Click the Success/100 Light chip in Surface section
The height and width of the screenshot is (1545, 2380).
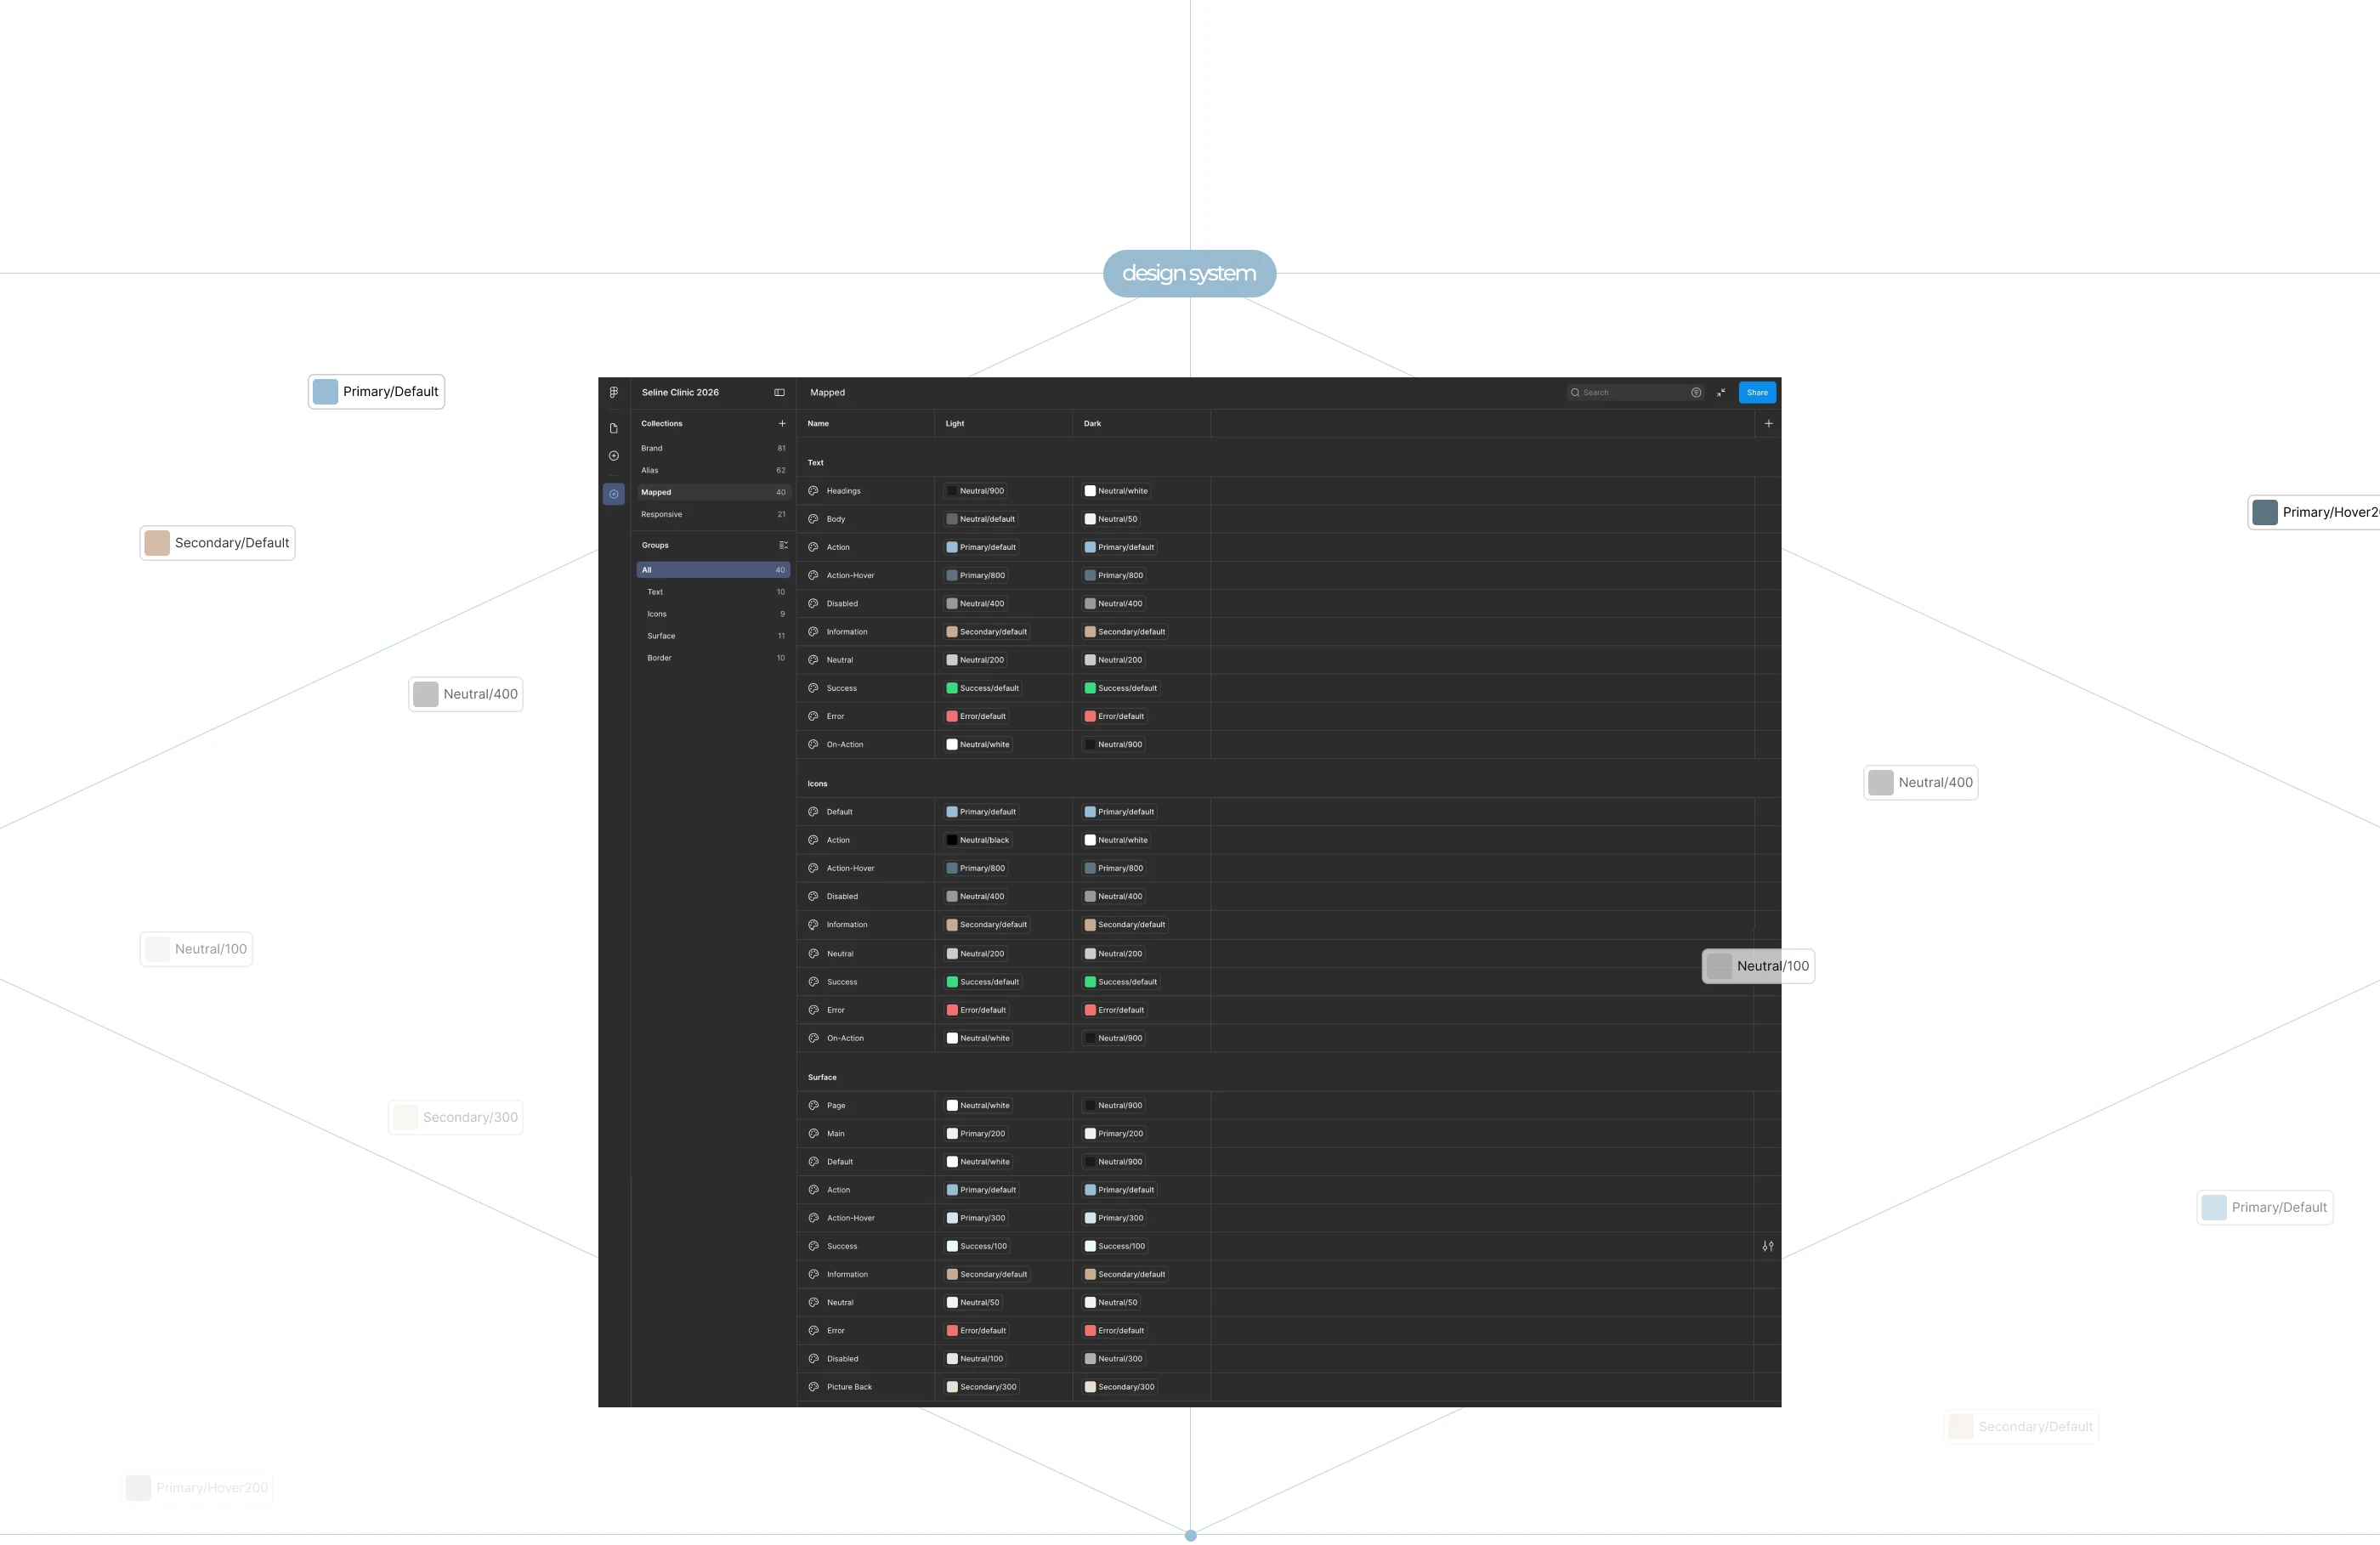[977, 1246]
